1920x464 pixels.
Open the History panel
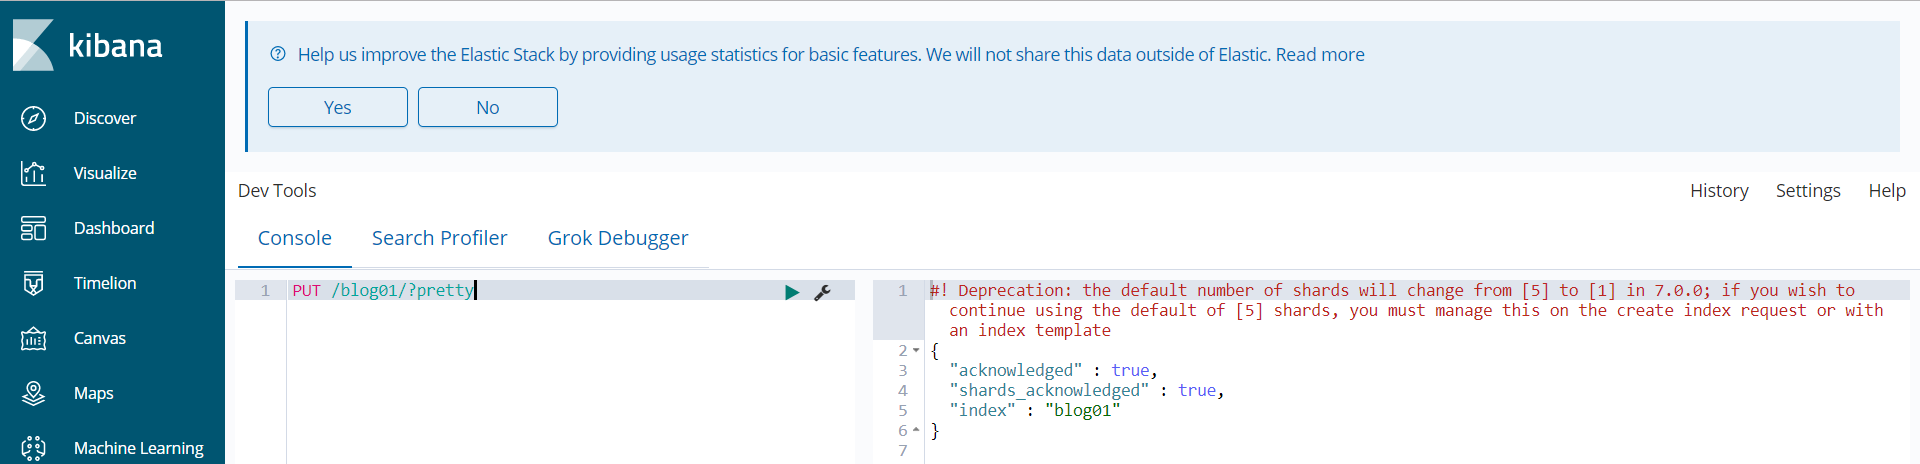[1719, 190]
